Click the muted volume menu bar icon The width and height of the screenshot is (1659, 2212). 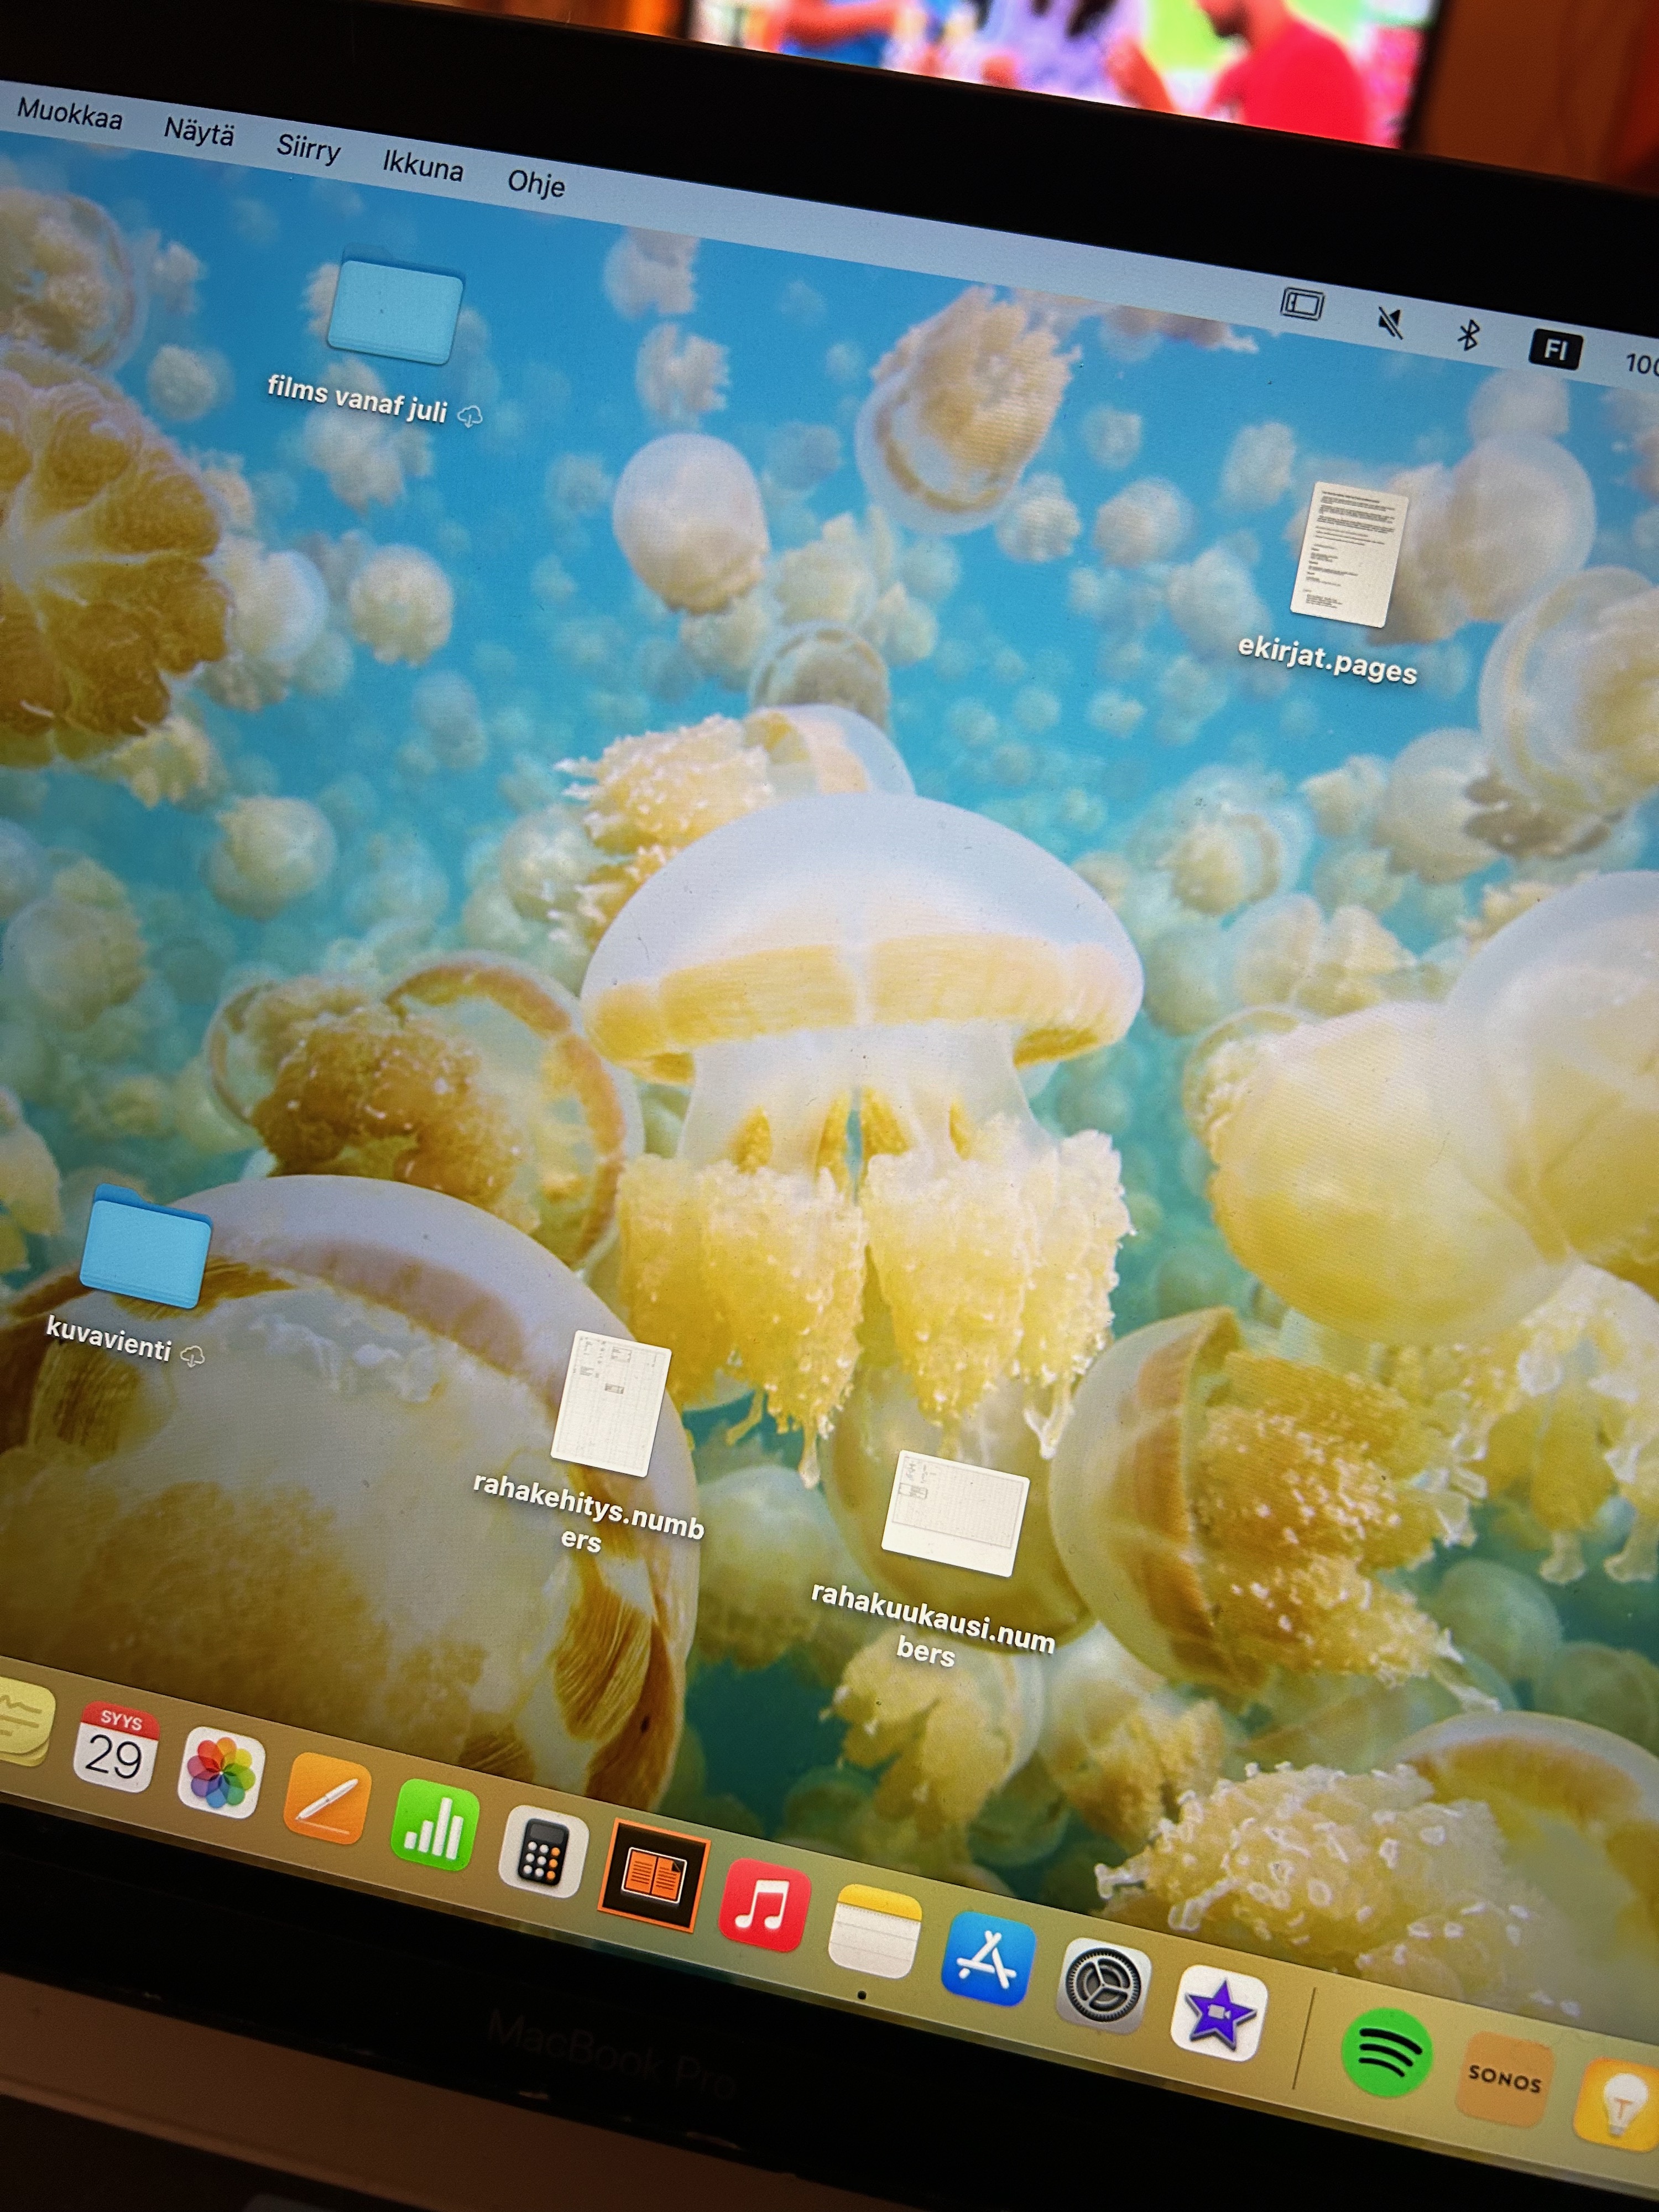pos(1390,323)
